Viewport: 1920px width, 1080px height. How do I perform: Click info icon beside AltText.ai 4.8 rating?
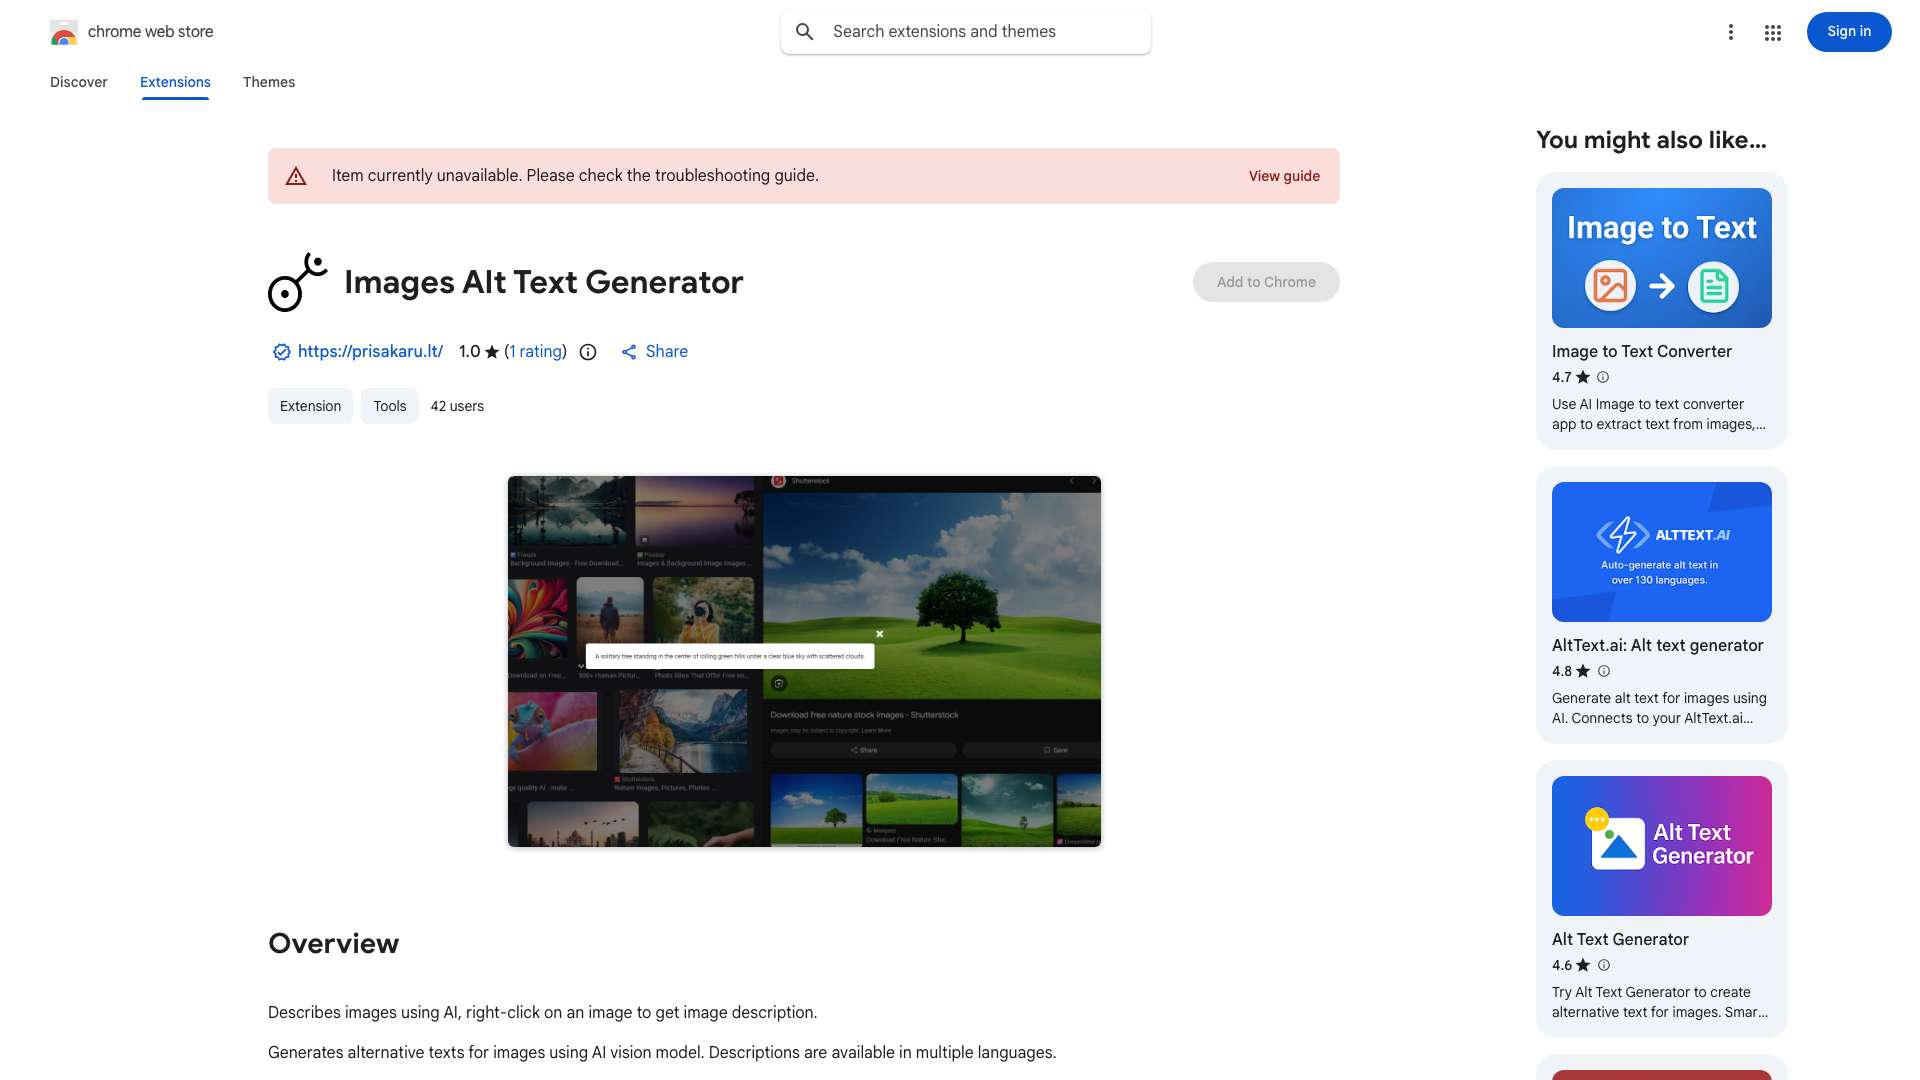pyautogui.click(x=1604, y=671)
